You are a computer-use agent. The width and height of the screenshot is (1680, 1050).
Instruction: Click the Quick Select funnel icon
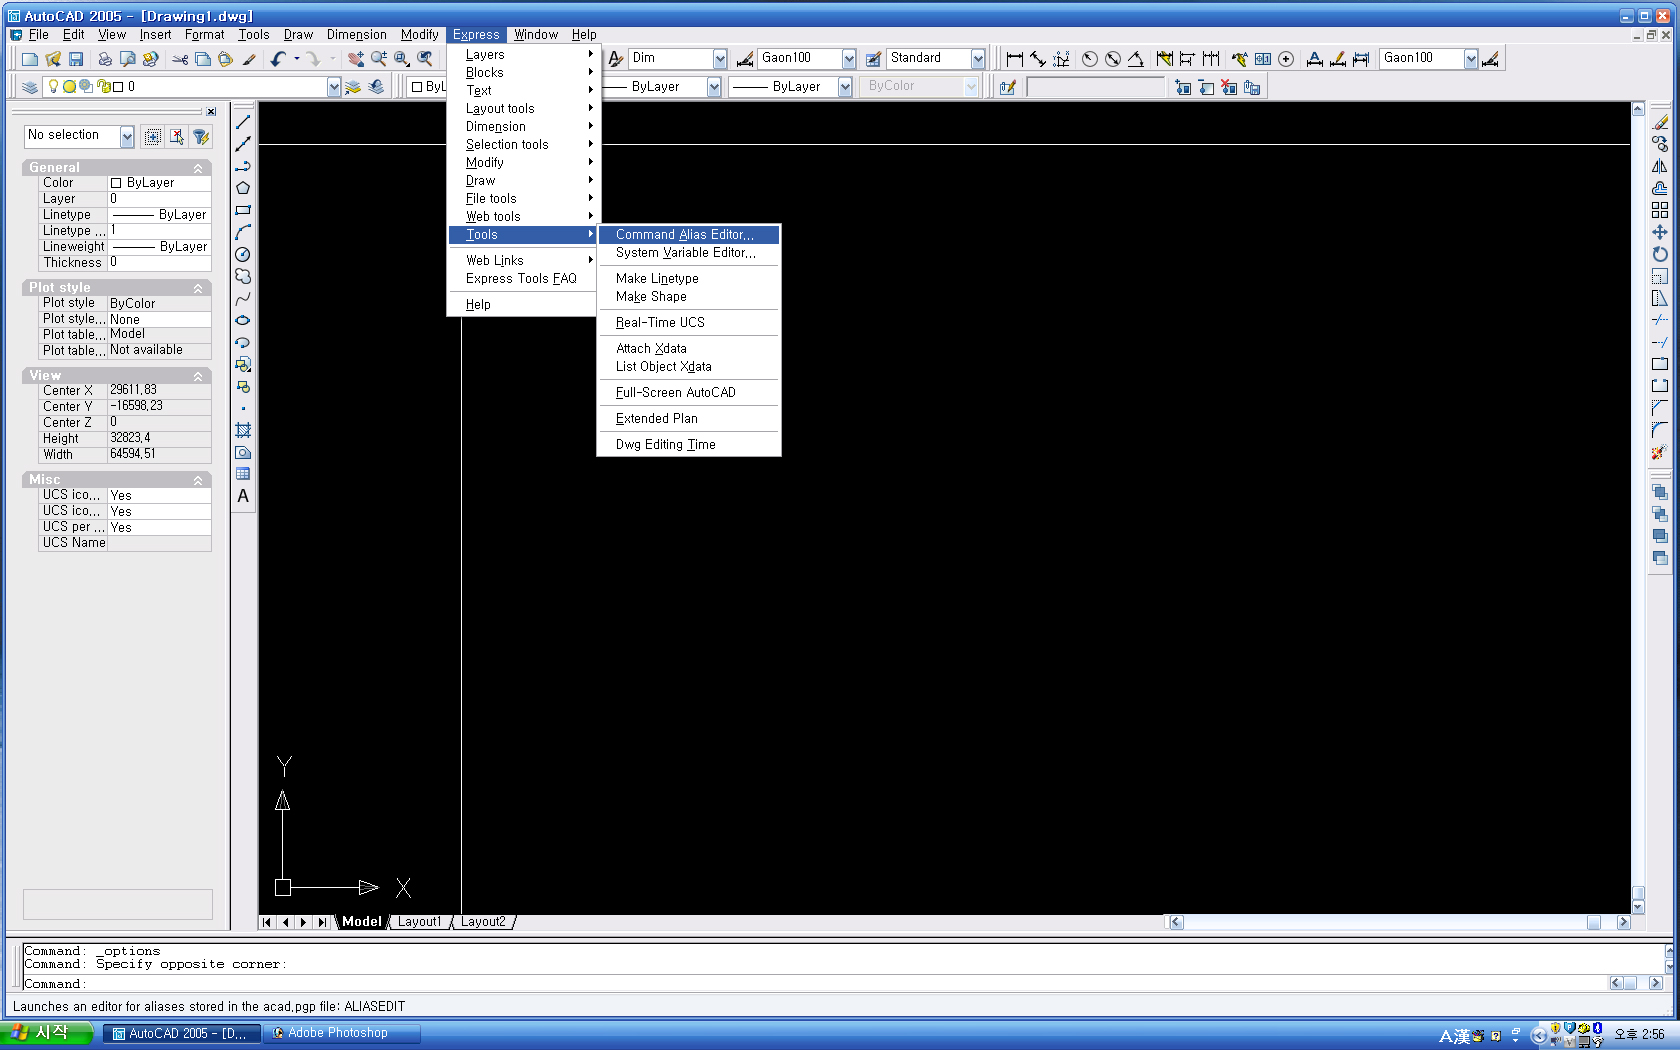tap(201, 136)
